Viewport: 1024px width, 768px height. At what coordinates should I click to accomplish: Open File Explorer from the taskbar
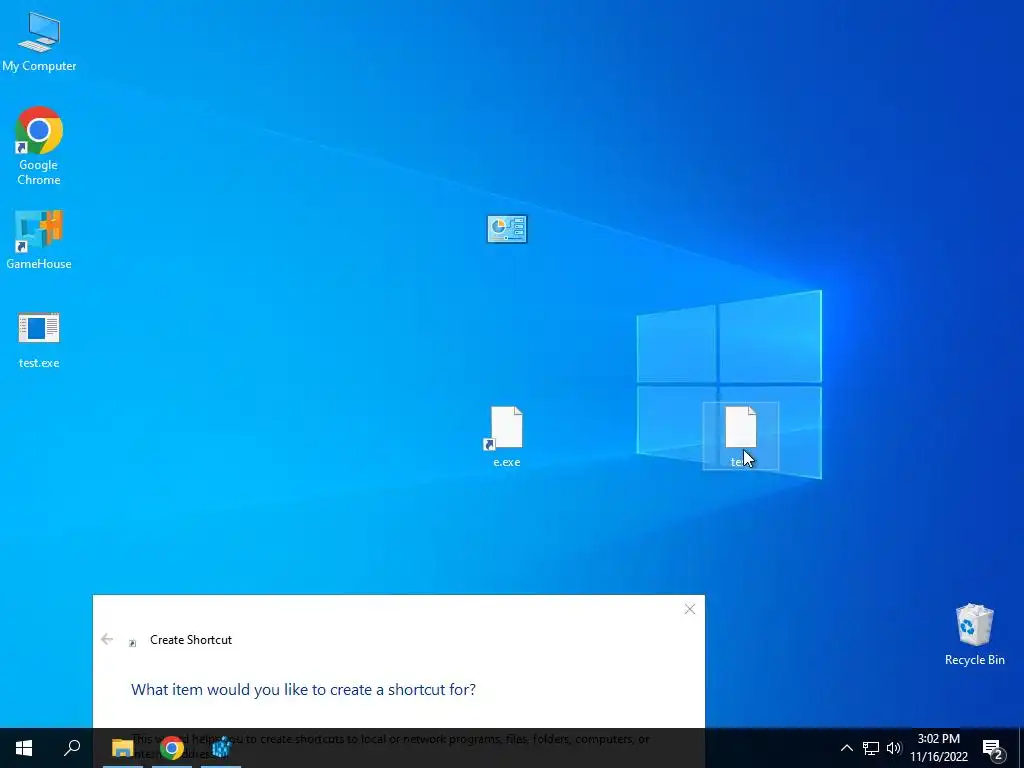tap(122, 748)
